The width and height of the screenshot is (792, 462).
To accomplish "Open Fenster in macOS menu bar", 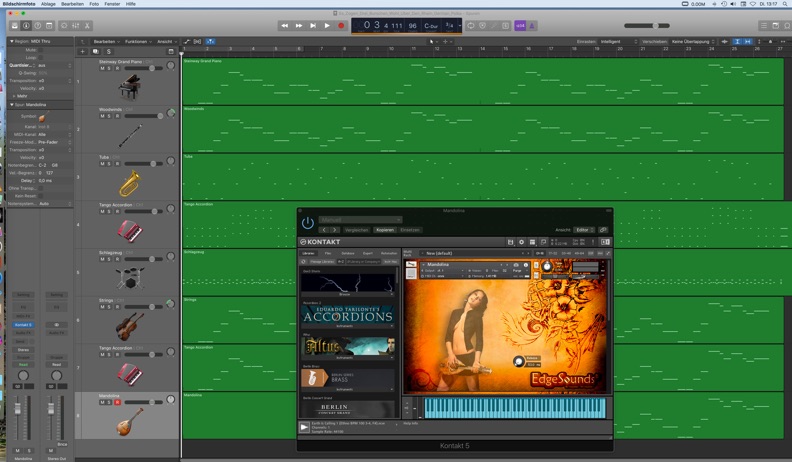I will tap(112, 4).
